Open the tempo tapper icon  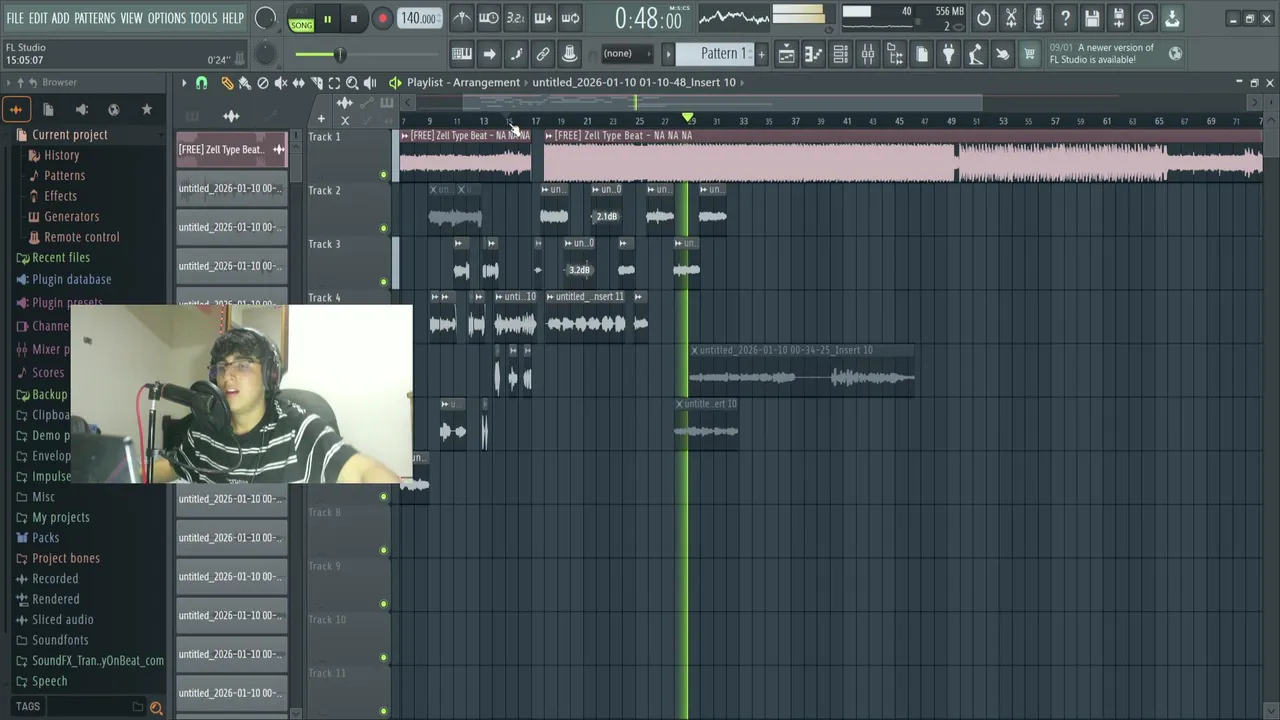coord(976,54)
